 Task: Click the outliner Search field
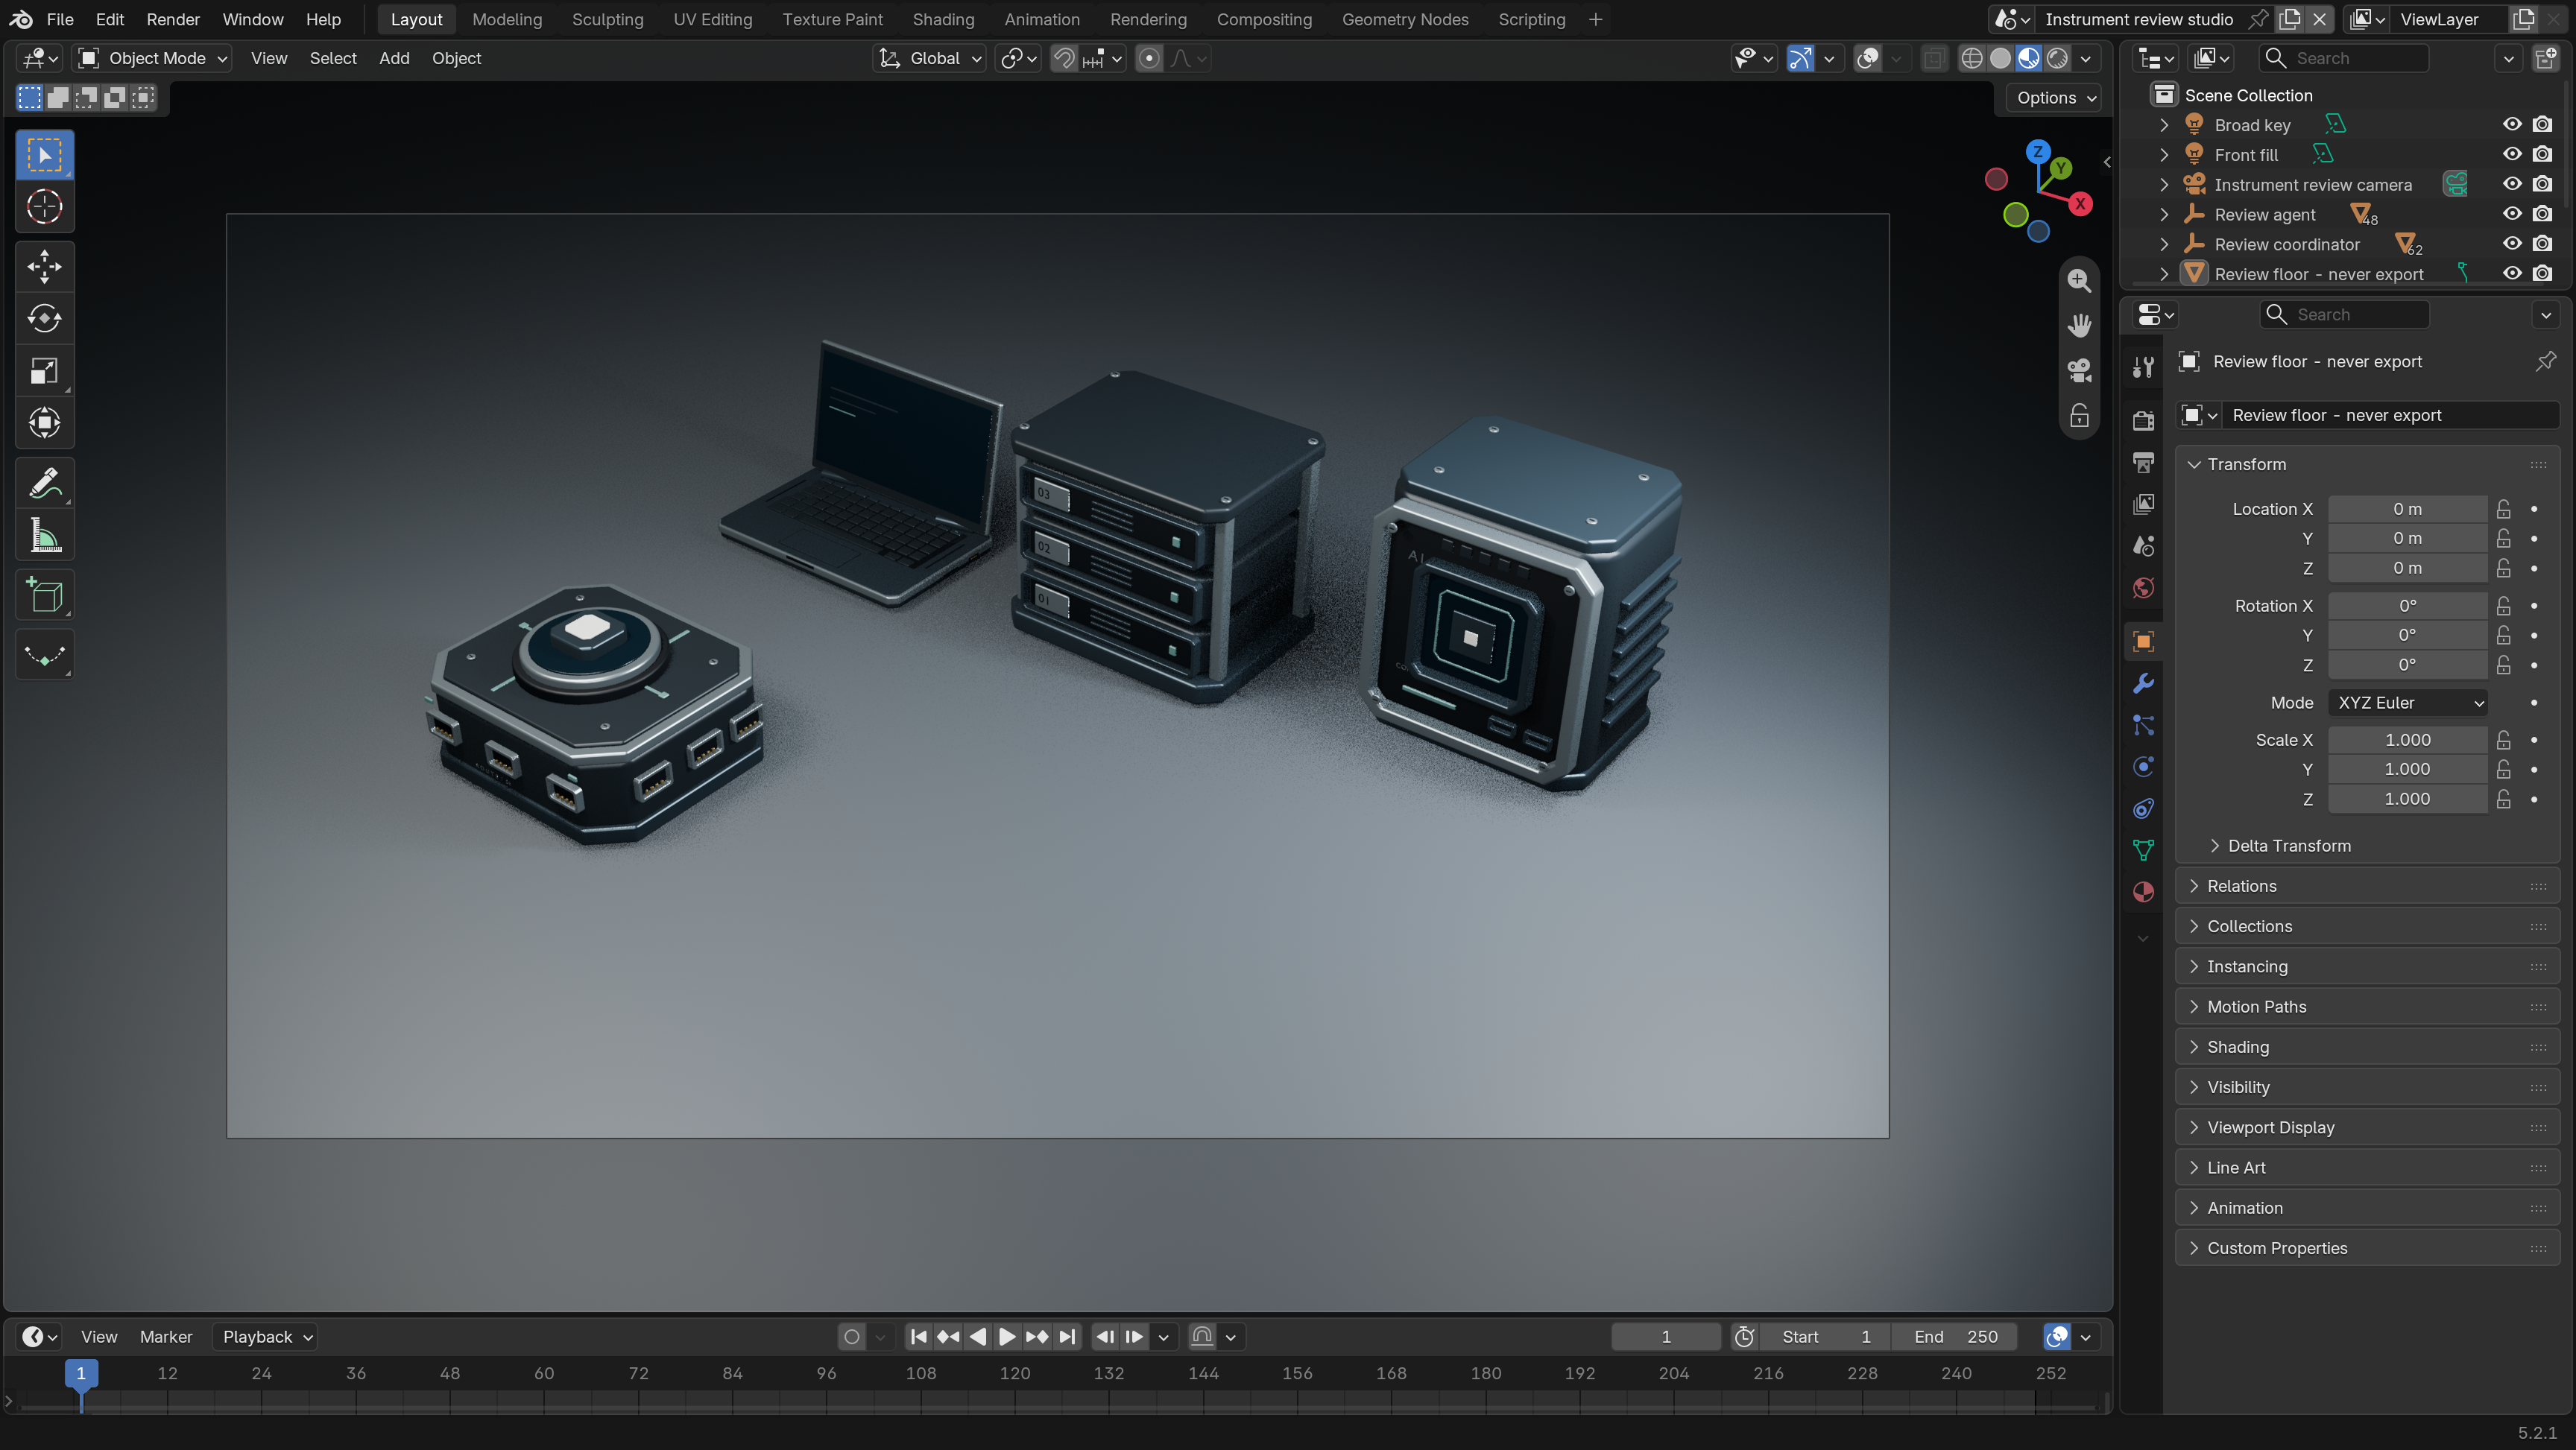[x=2343, y=58]
